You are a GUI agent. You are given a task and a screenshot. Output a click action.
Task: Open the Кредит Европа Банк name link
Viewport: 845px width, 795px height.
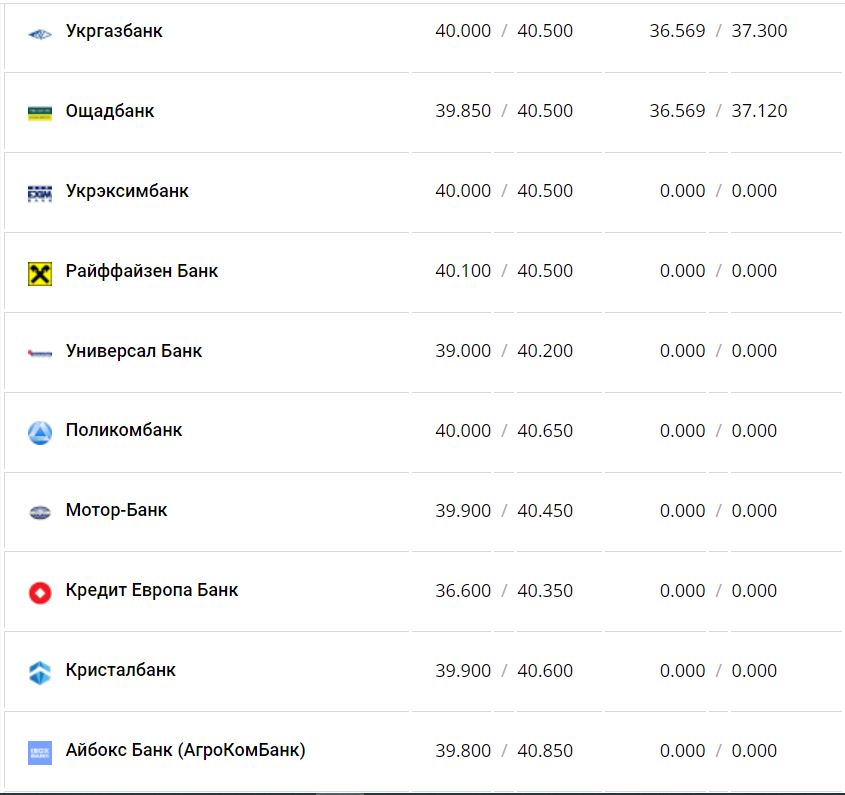point(152,590)
